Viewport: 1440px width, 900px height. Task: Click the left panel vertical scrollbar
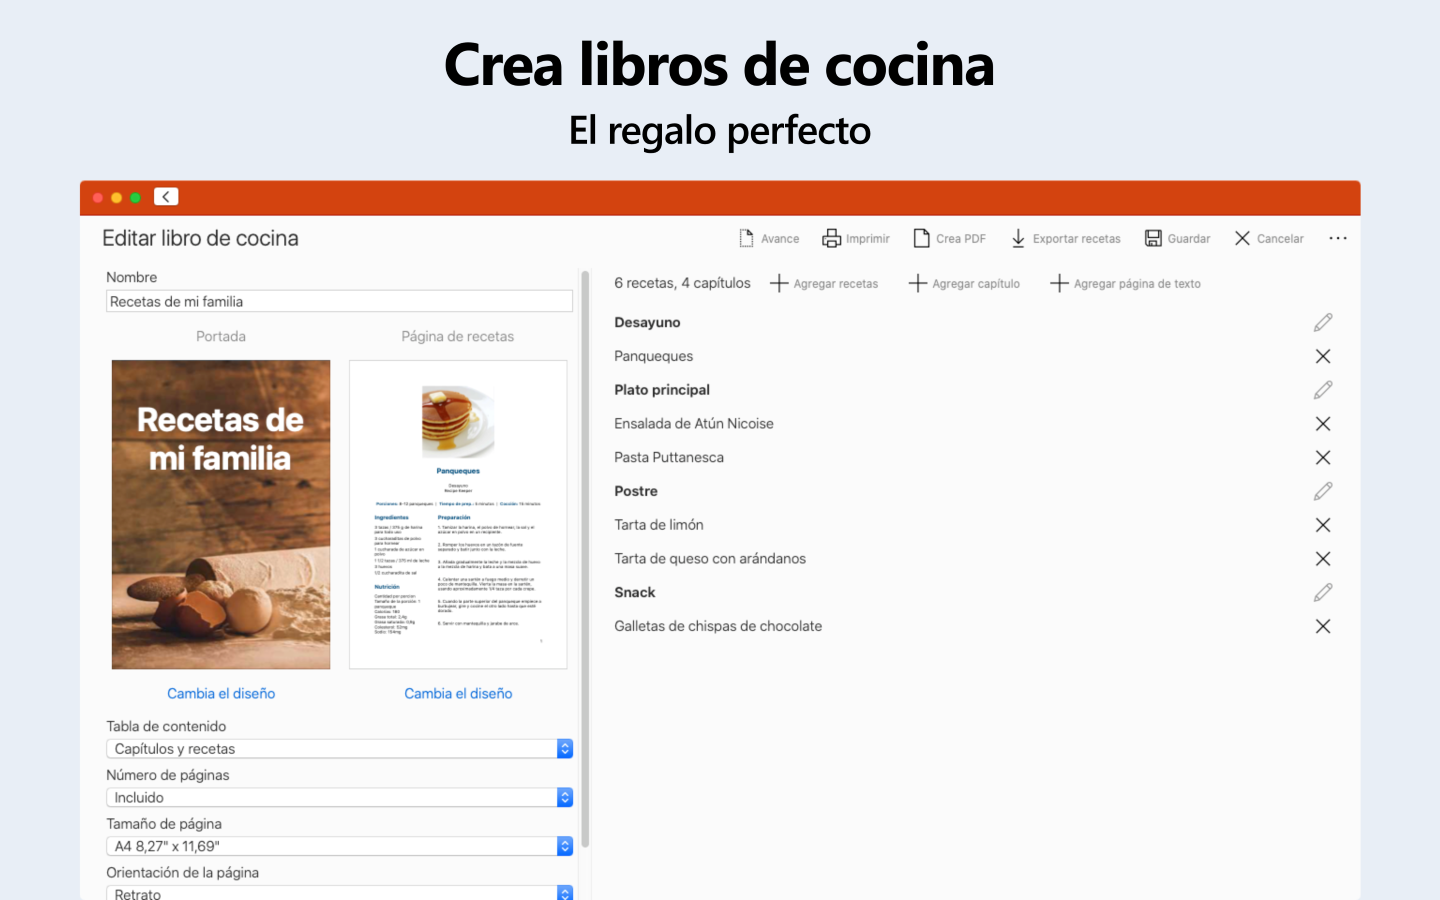585,560
